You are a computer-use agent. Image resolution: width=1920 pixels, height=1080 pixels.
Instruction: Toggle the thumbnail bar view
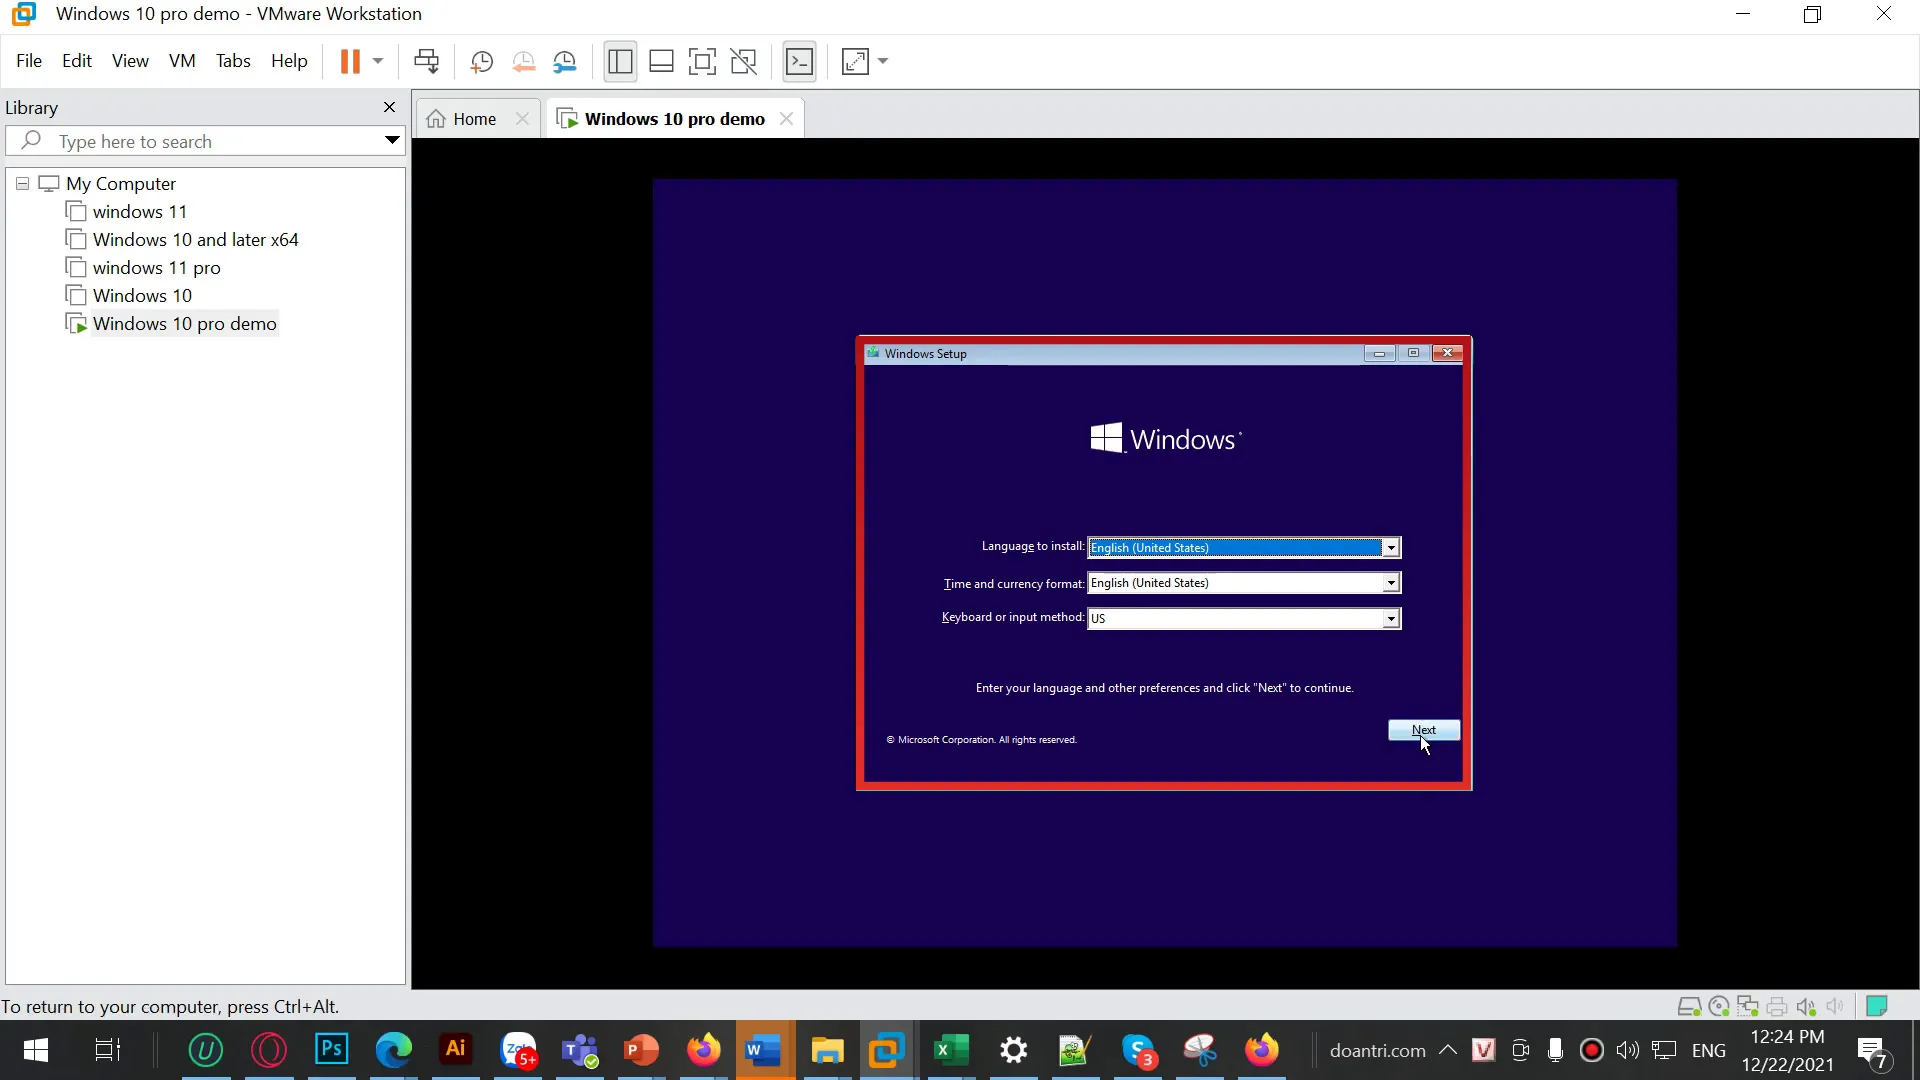click(x=661, y=62)
